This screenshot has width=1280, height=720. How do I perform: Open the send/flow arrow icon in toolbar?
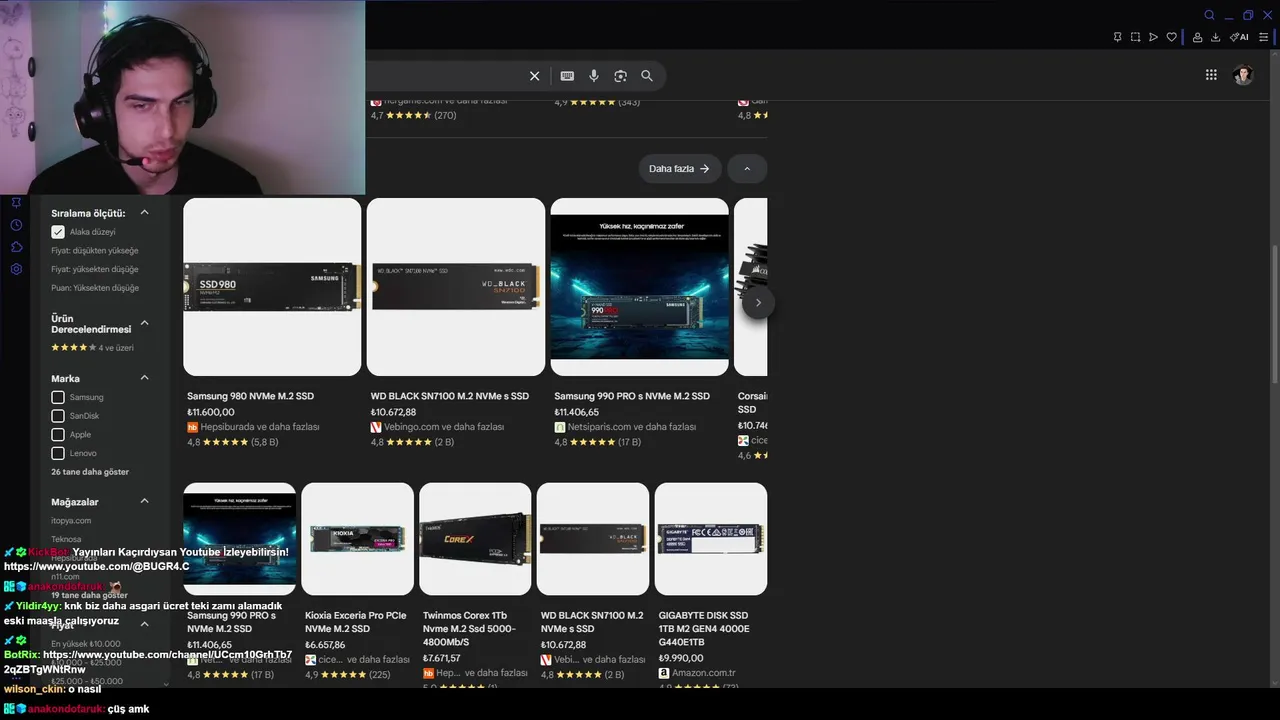pos(1153,37)
